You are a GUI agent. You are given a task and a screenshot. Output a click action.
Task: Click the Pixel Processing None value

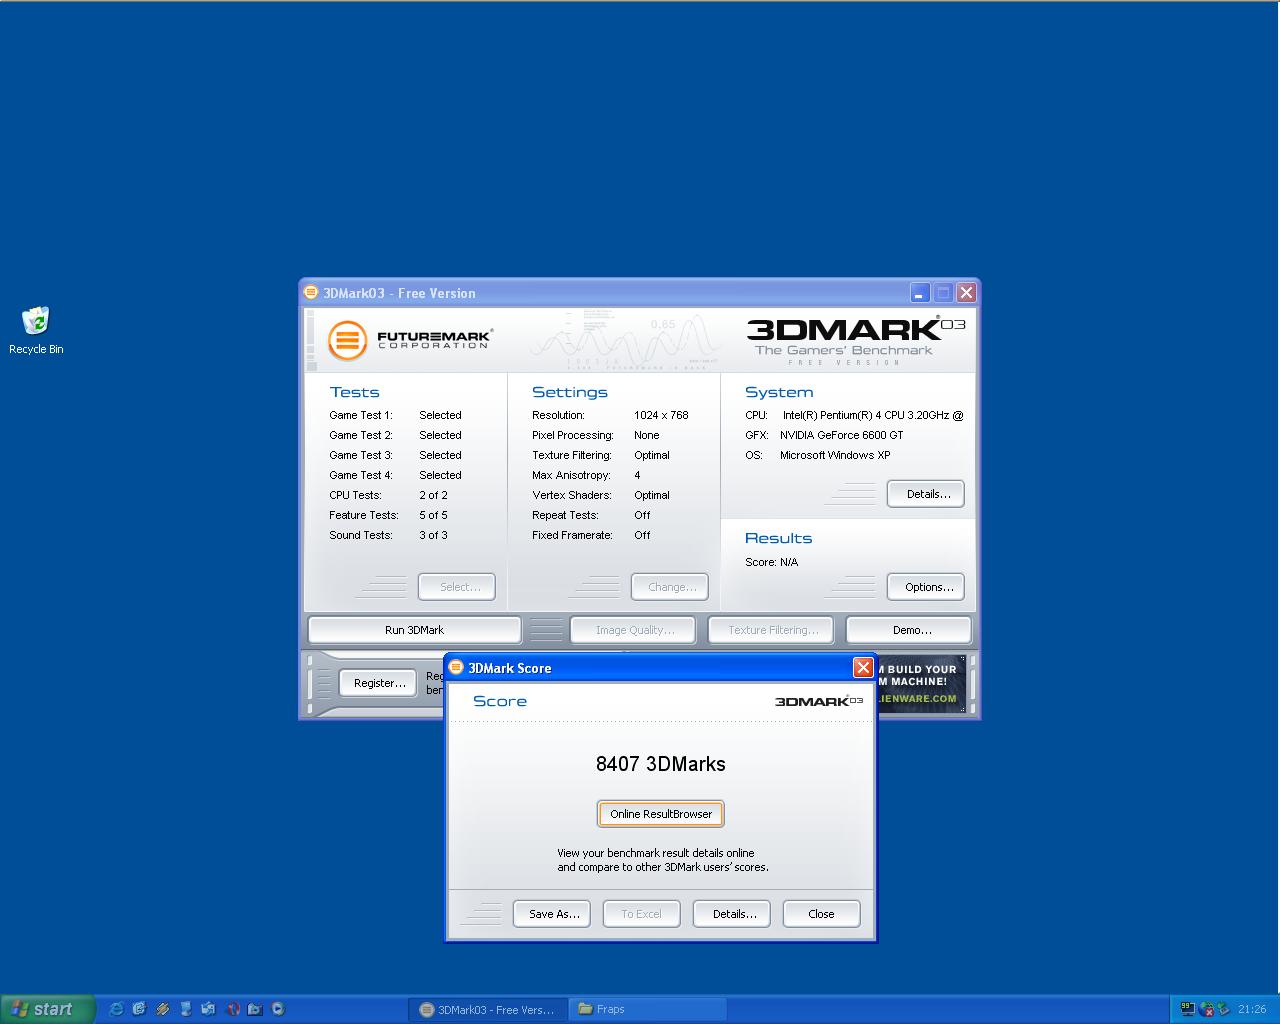click(646, 435)
